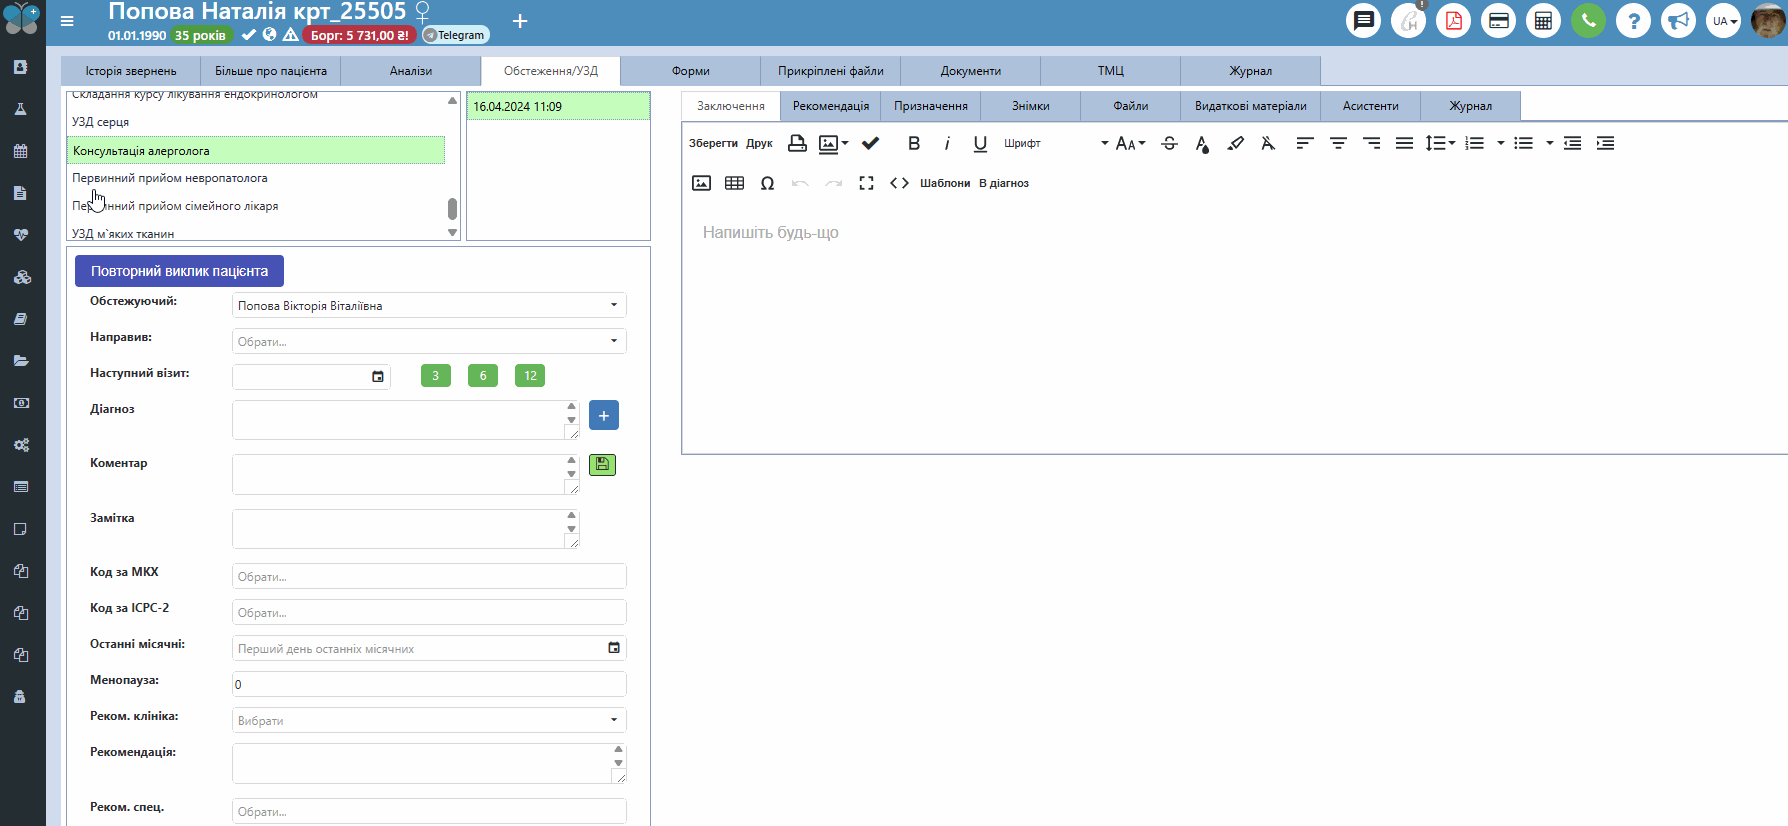
Task: Switch to Аналізи tab
Action: pos(411,71)
